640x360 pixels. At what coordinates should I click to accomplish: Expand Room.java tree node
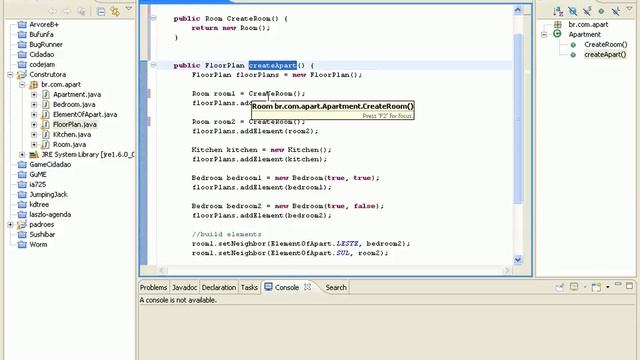coord(34,144)
